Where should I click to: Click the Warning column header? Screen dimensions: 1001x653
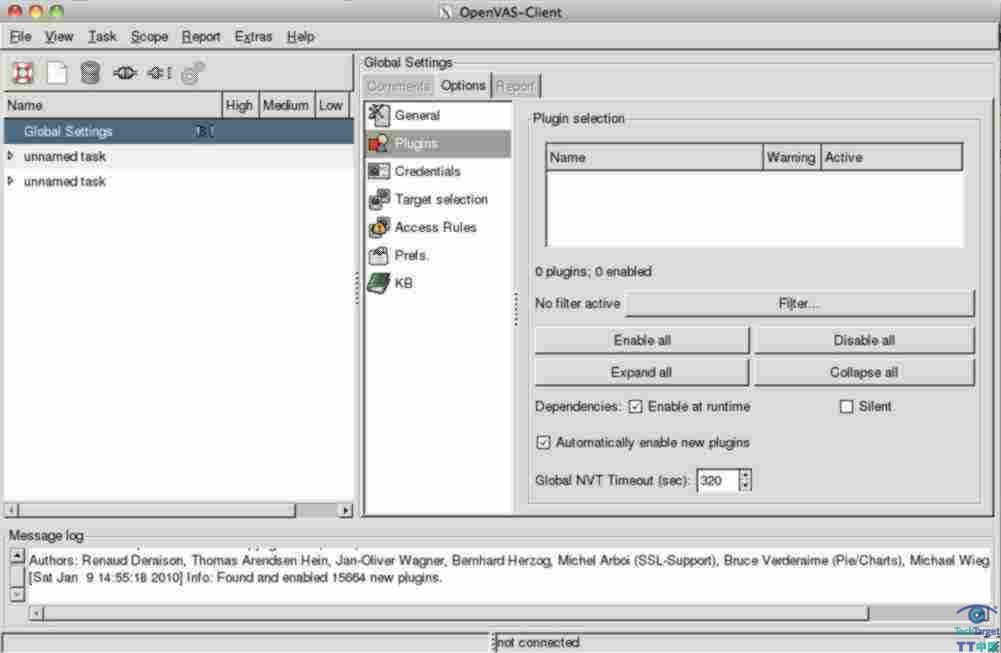[x=792, y=158]
